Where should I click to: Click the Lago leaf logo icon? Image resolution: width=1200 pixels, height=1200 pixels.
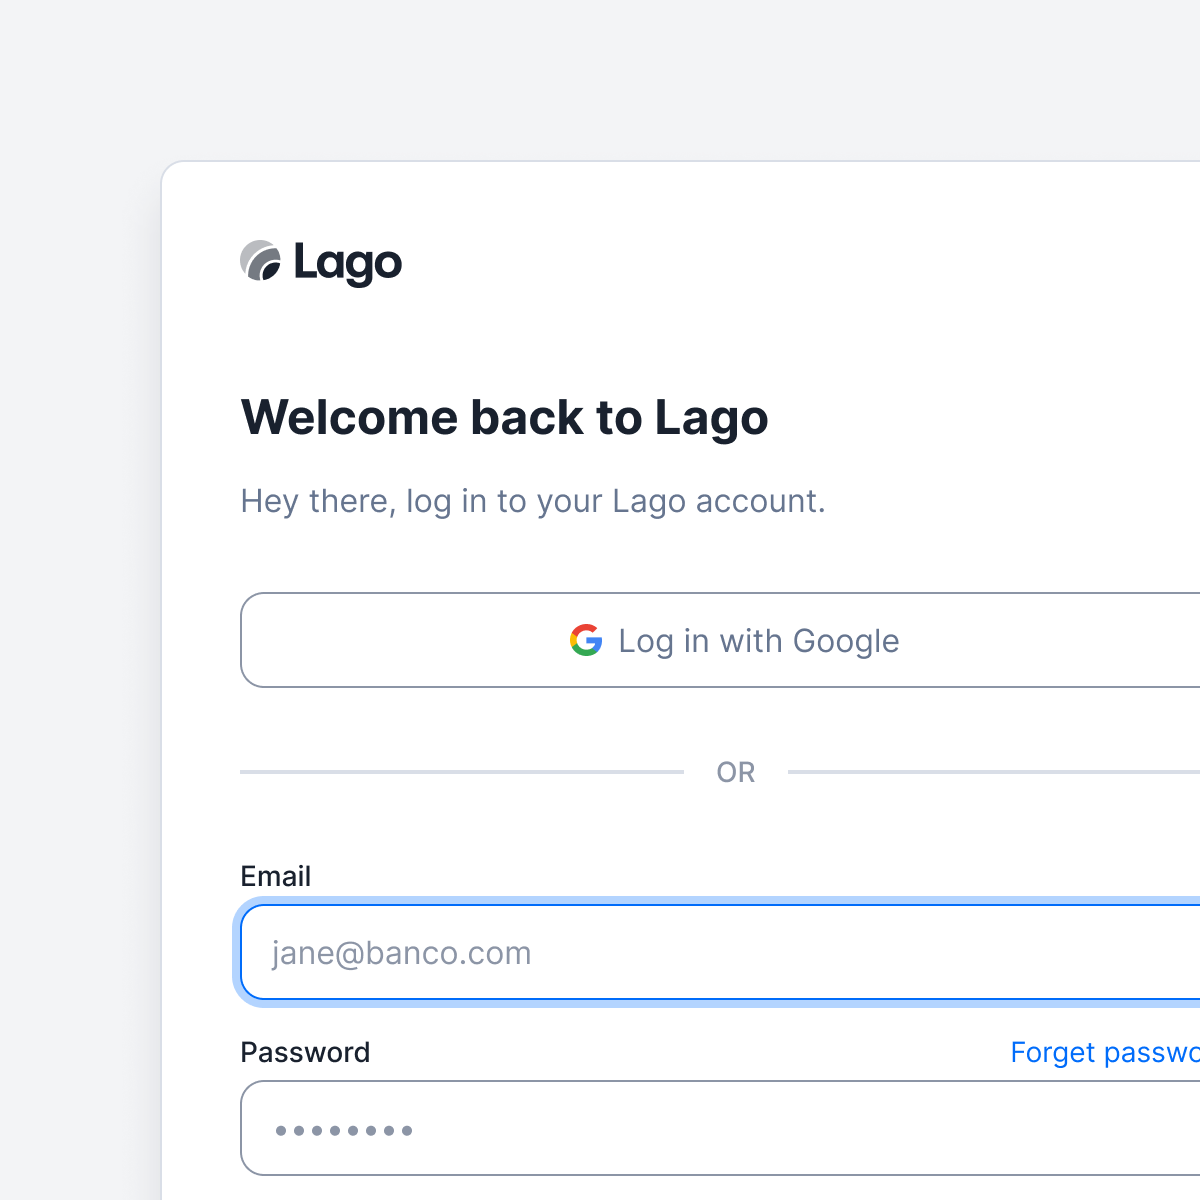[x=260, y=261]
